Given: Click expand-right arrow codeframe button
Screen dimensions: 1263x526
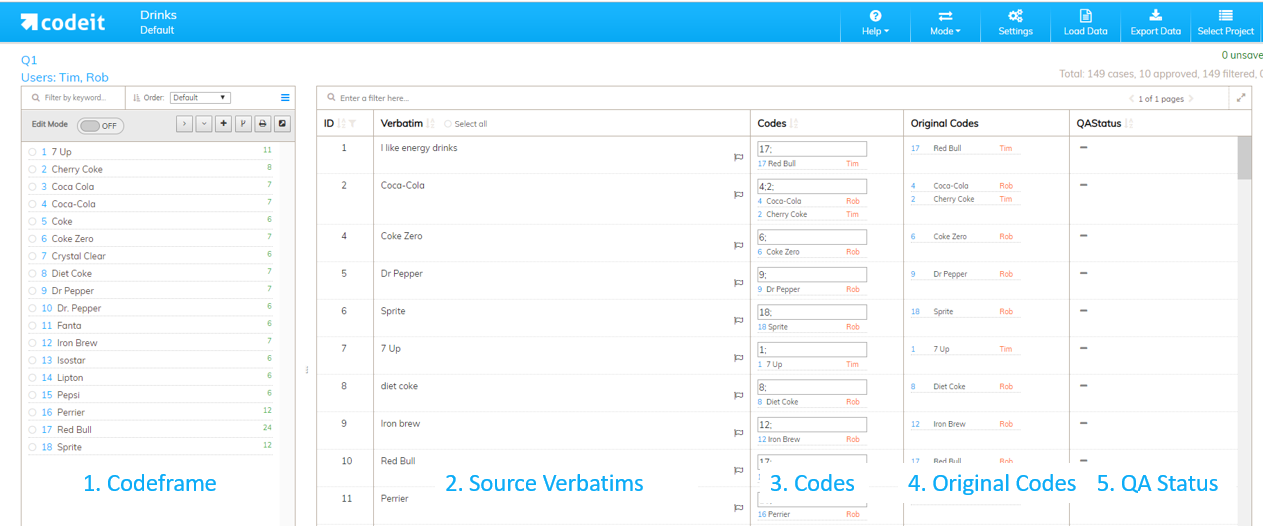Looking at the screenshot, I should [x=185, y=124].
